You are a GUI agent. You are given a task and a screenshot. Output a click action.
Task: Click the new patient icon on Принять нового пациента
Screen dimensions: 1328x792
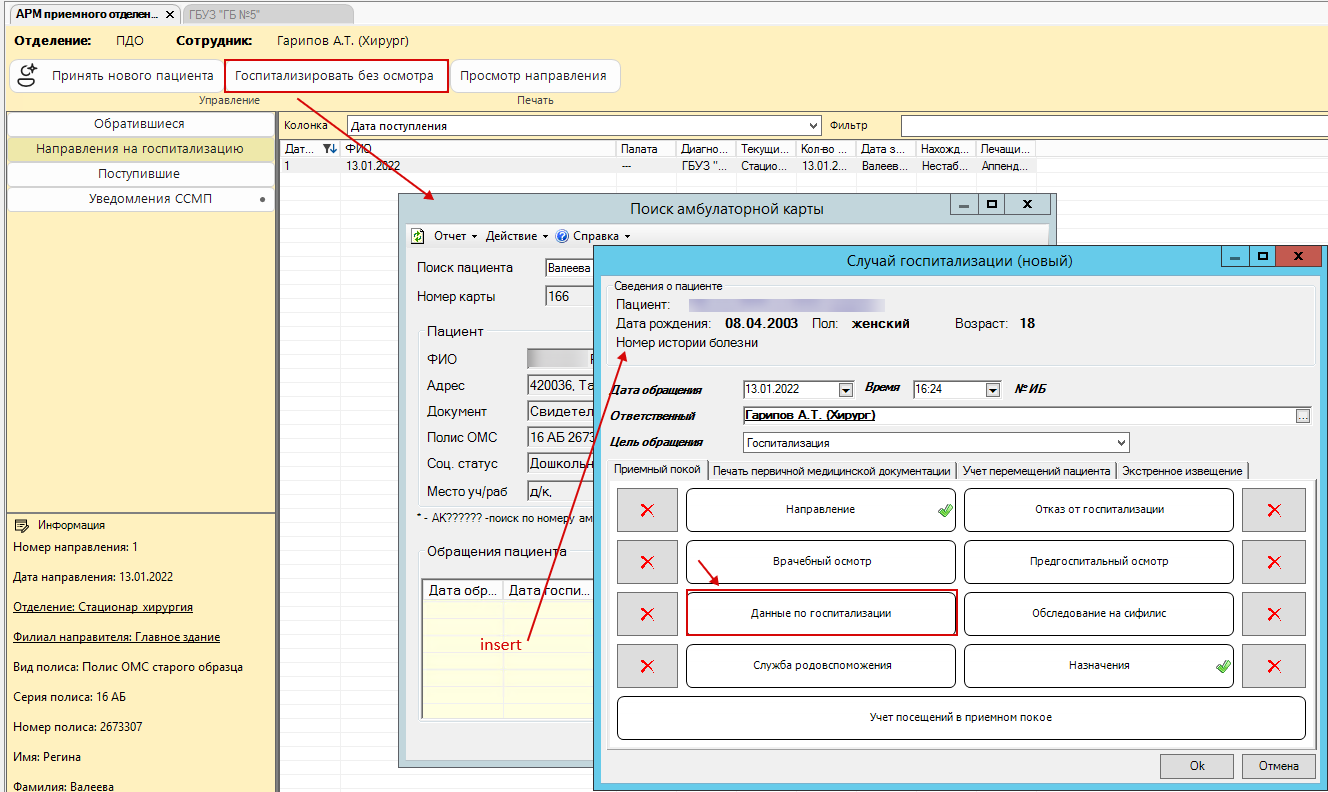[29, 76]
